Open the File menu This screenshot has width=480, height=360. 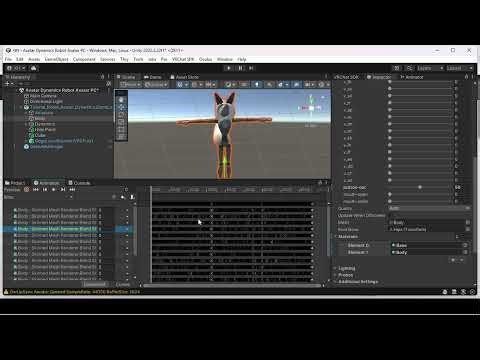click(x=8, y=59)
